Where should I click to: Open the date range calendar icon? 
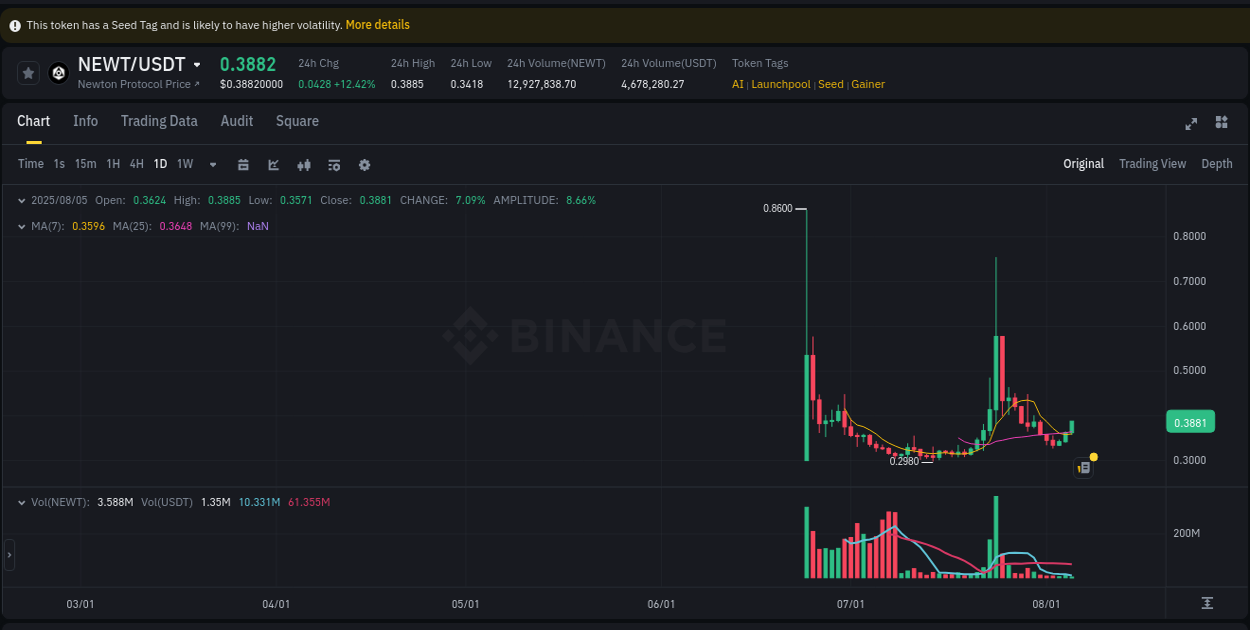243,164
